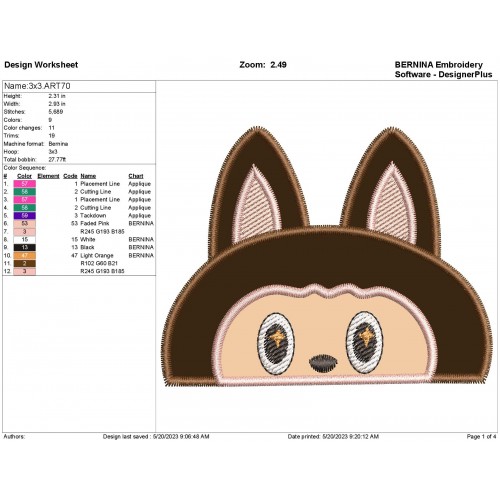This screenshot has height=500, width=500.
Task: Select 'R245 G193 B185' in row 7
Action: click(x=102, y=231)
